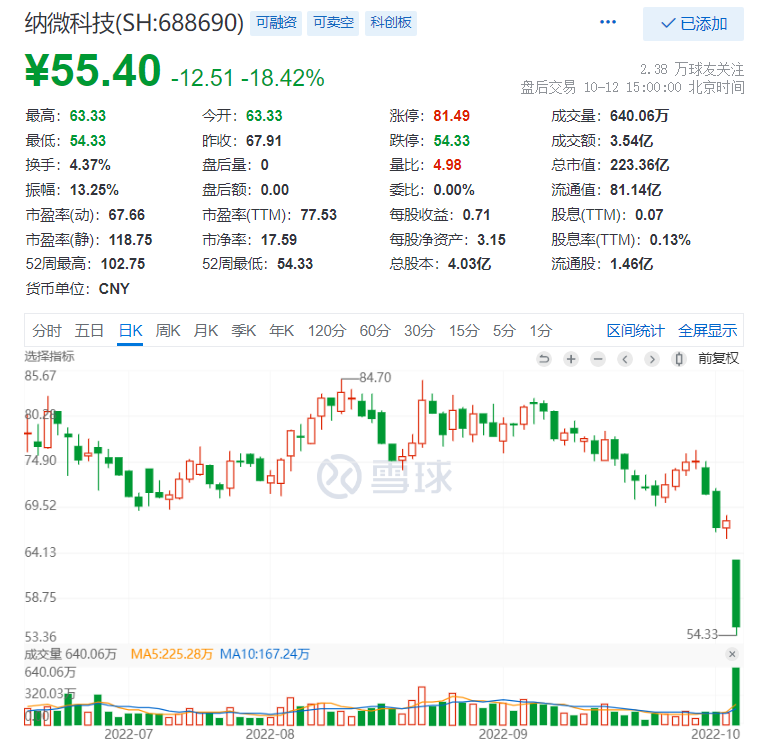Click the stock title 纳微科技(SH:688690)
This screenshot has width=757, height=744.
134,23
